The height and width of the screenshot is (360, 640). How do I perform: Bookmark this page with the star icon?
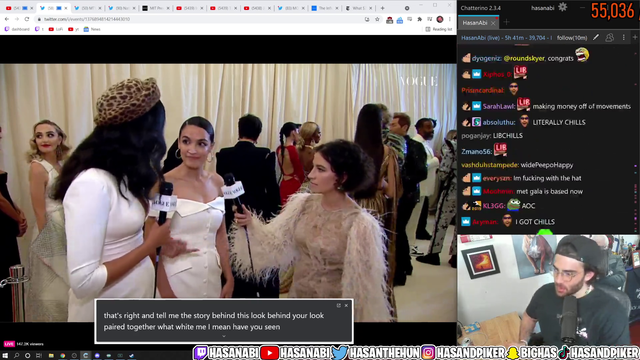pos(377,19)
